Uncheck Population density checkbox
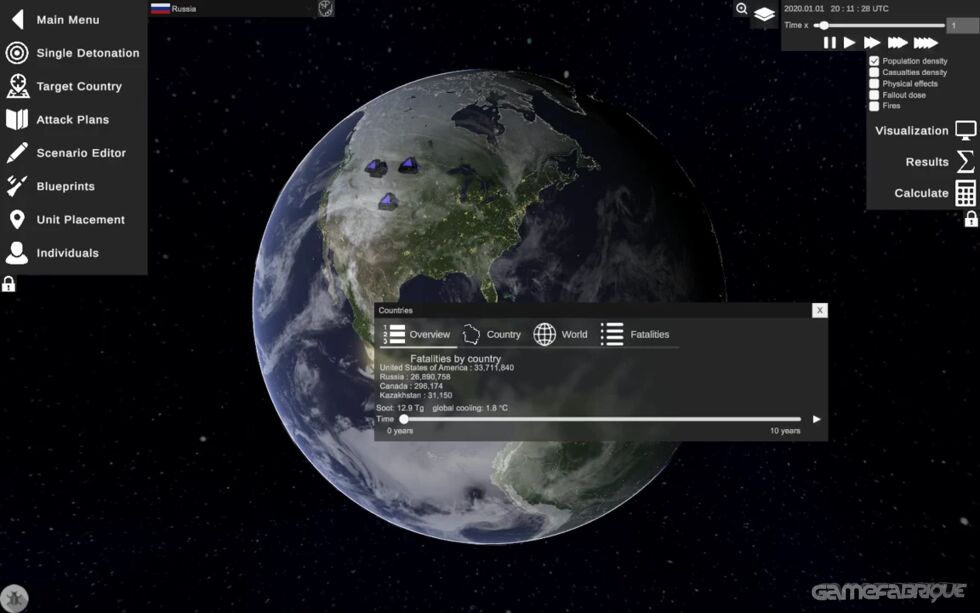Viewport: 980px width, 613px height. coord(874,61)
